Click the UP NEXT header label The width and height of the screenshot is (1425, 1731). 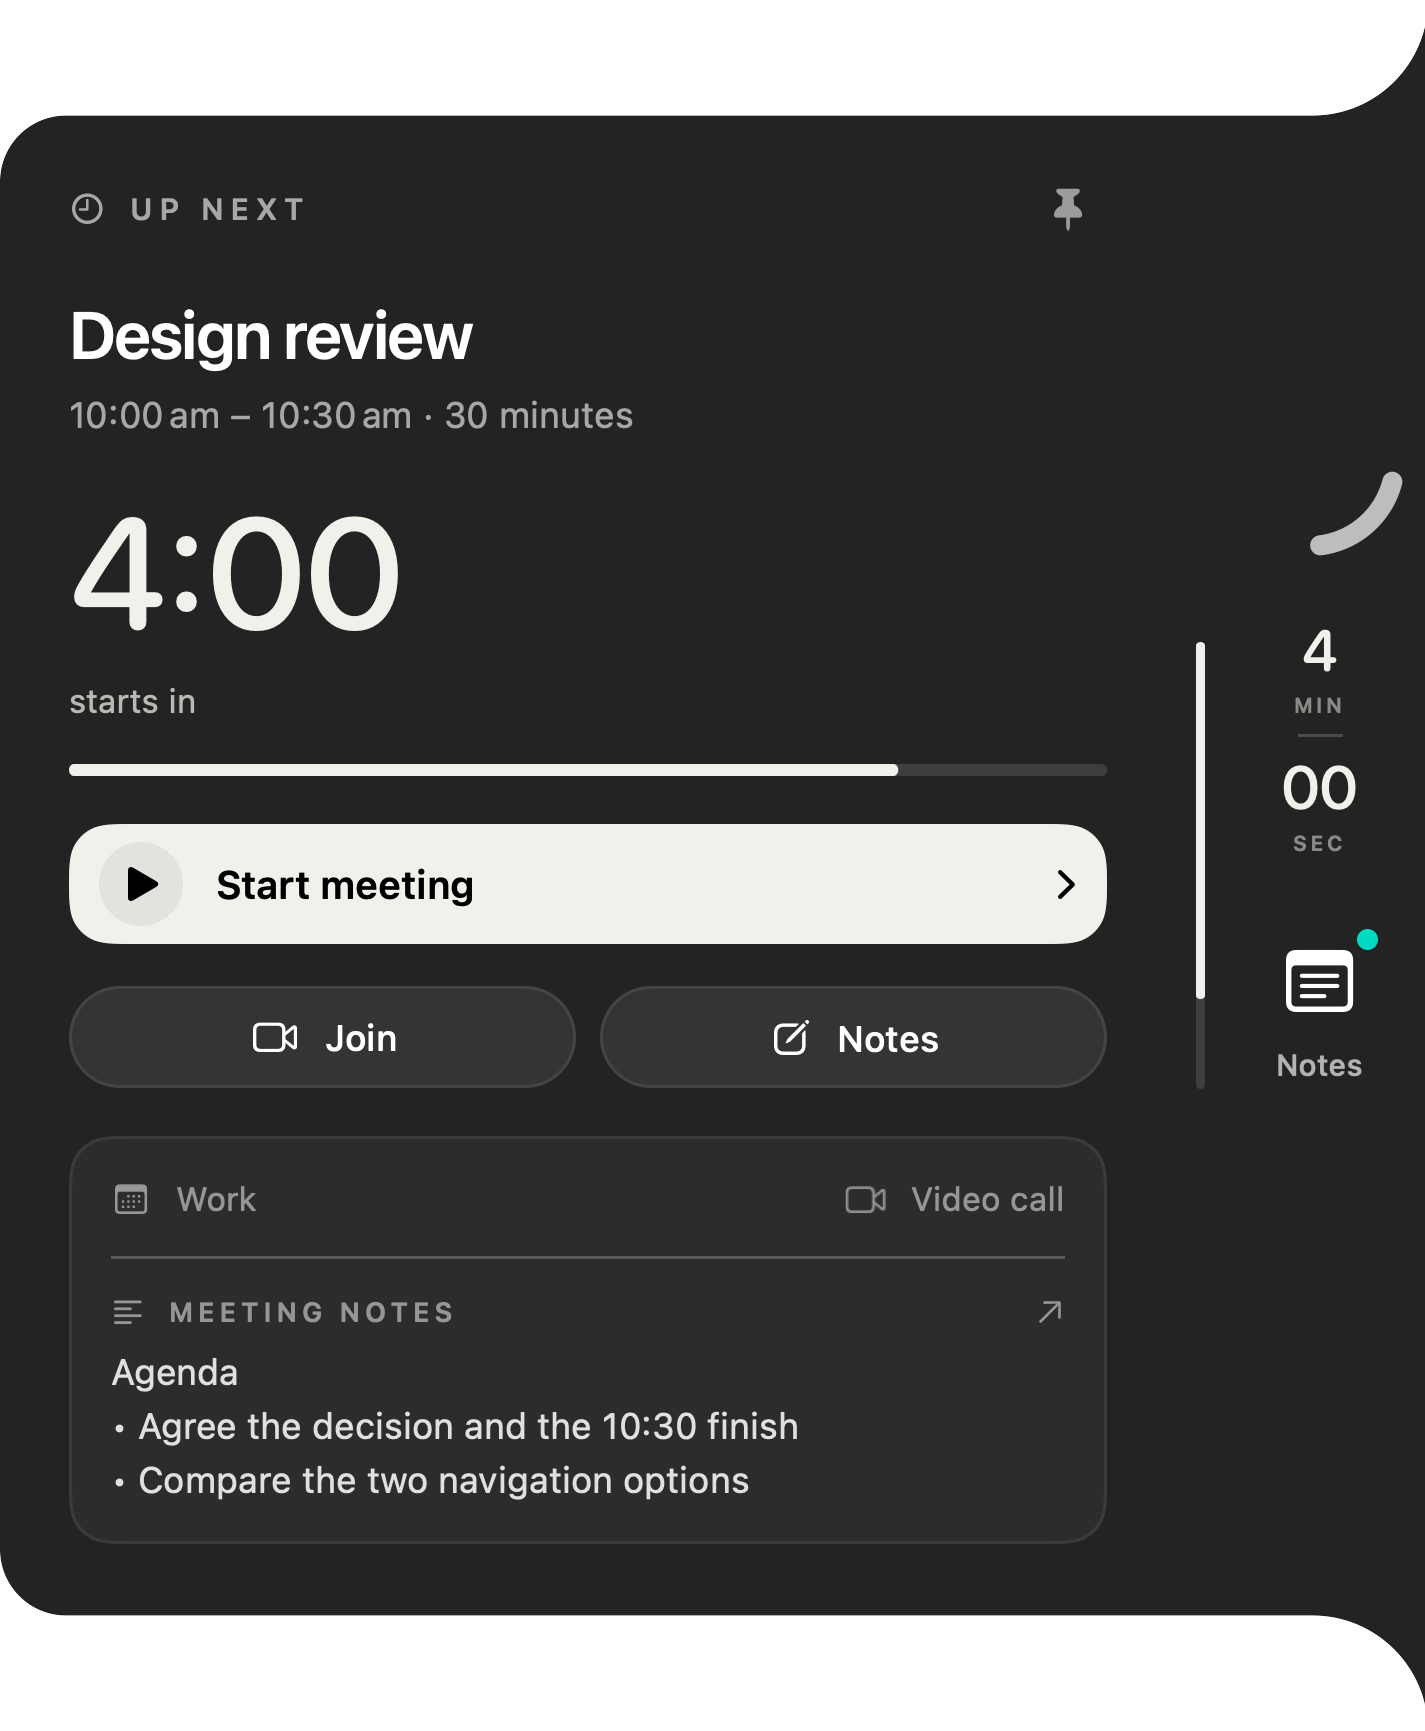pos(217,209)
